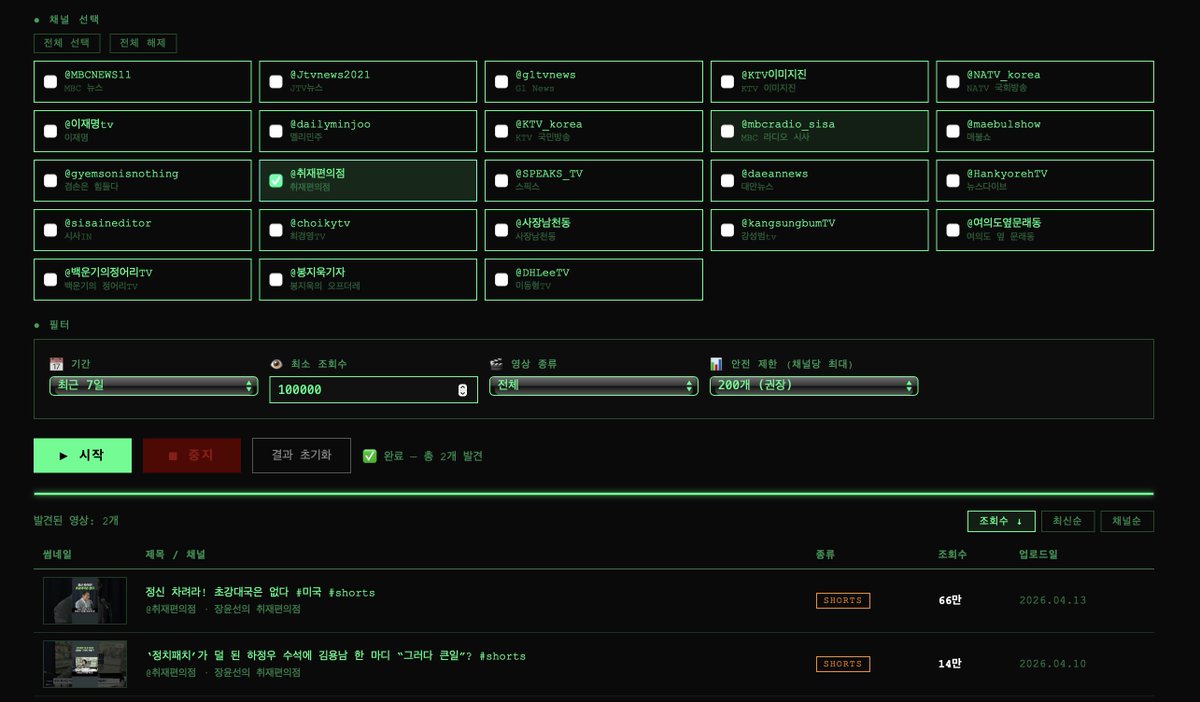Click the 최소 조회수 input field

coord(373,390)
